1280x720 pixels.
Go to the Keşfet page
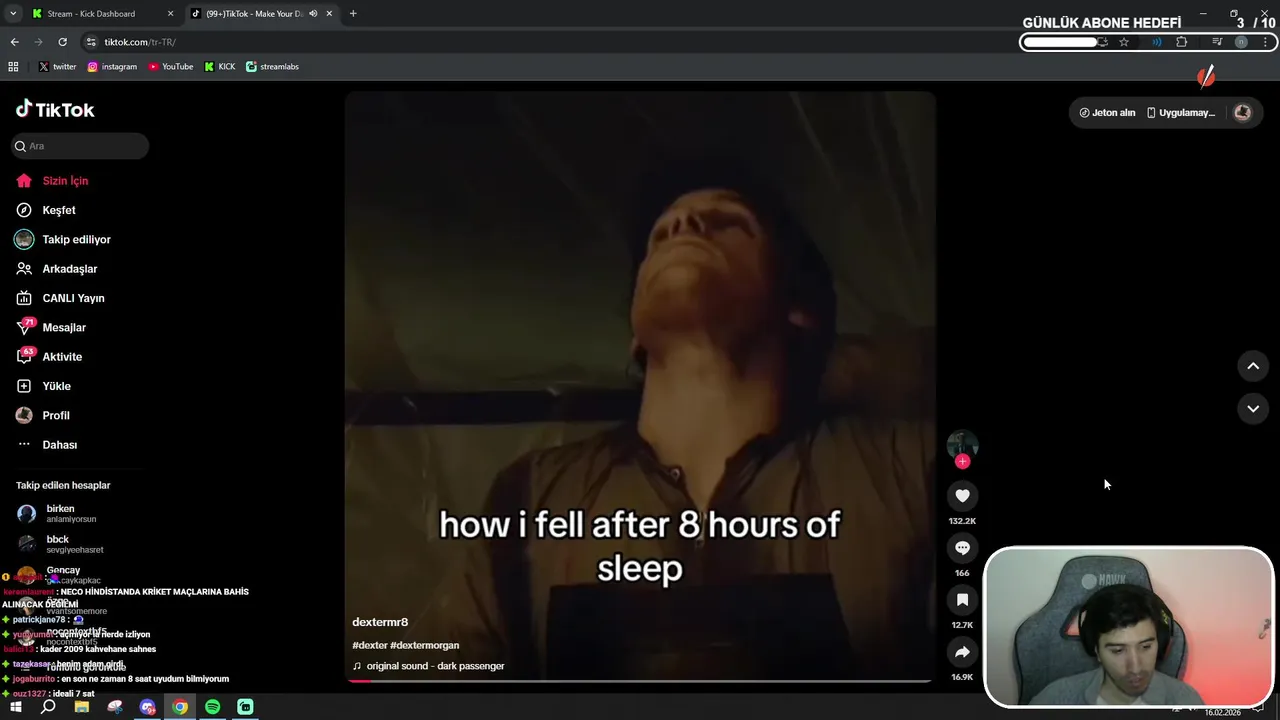58,210
